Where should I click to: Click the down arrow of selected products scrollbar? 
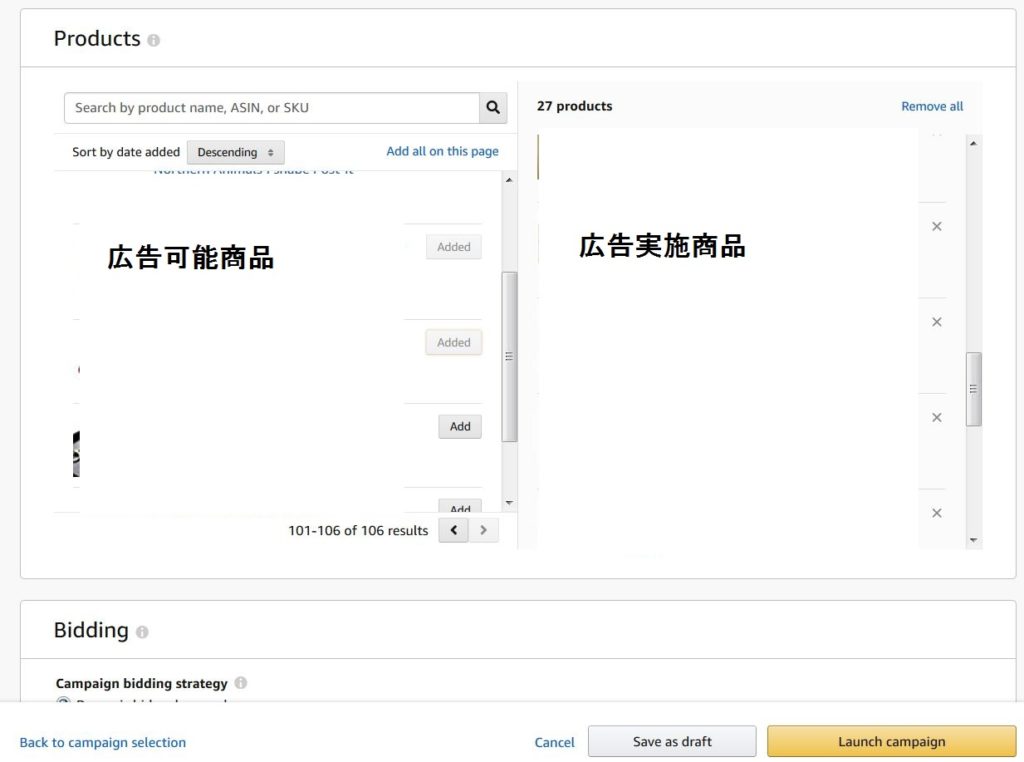point(974,540)
